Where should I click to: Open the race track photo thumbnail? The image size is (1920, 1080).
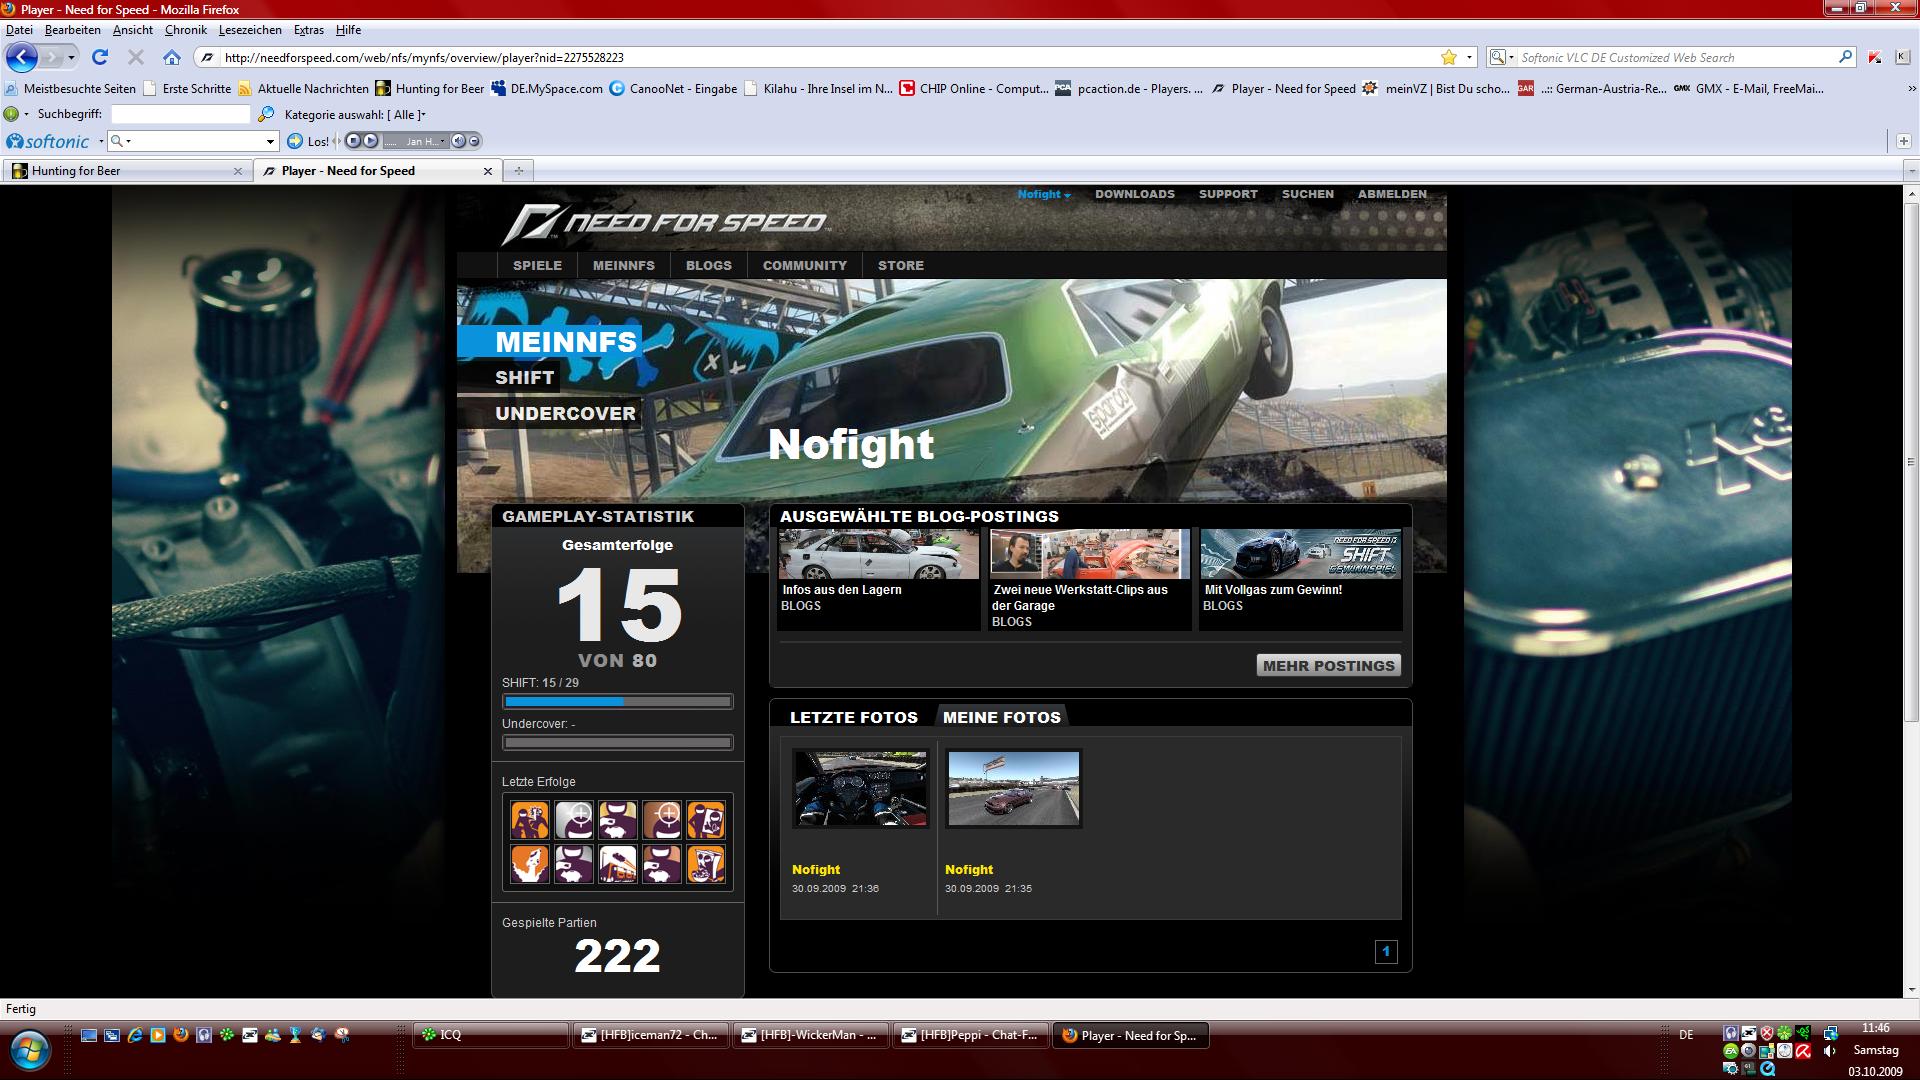coord(1013,788)
